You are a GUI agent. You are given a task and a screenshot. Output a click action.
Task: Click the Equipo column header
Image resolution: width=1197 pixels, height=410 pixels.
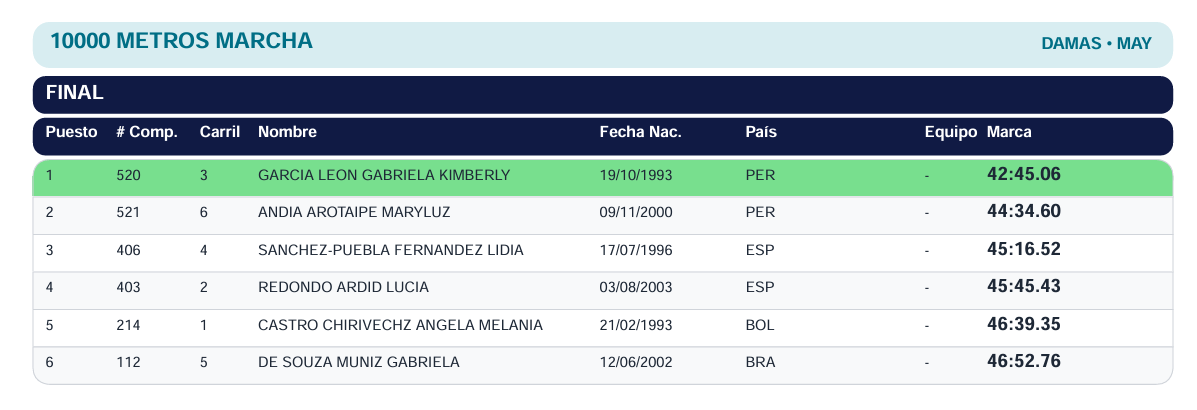[950, 132]
